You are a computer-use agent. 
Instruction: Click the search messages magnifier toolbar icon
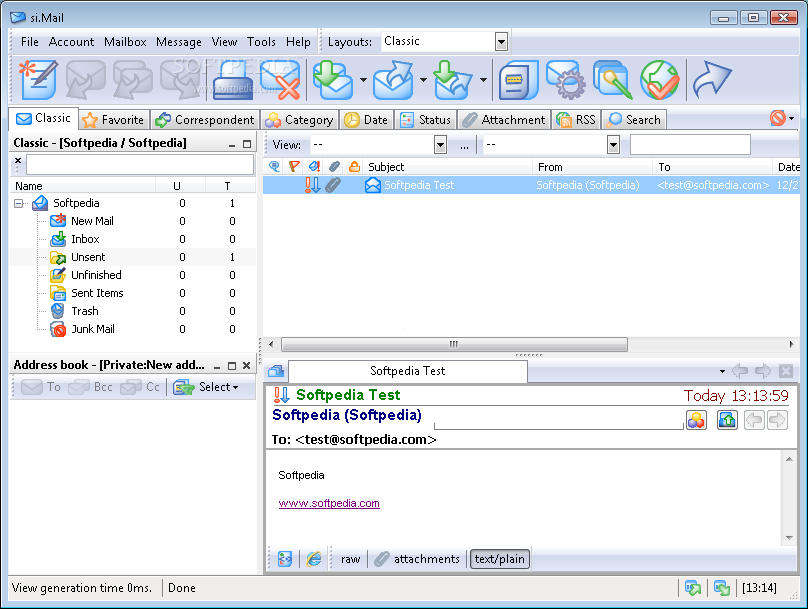pos(612,80)
